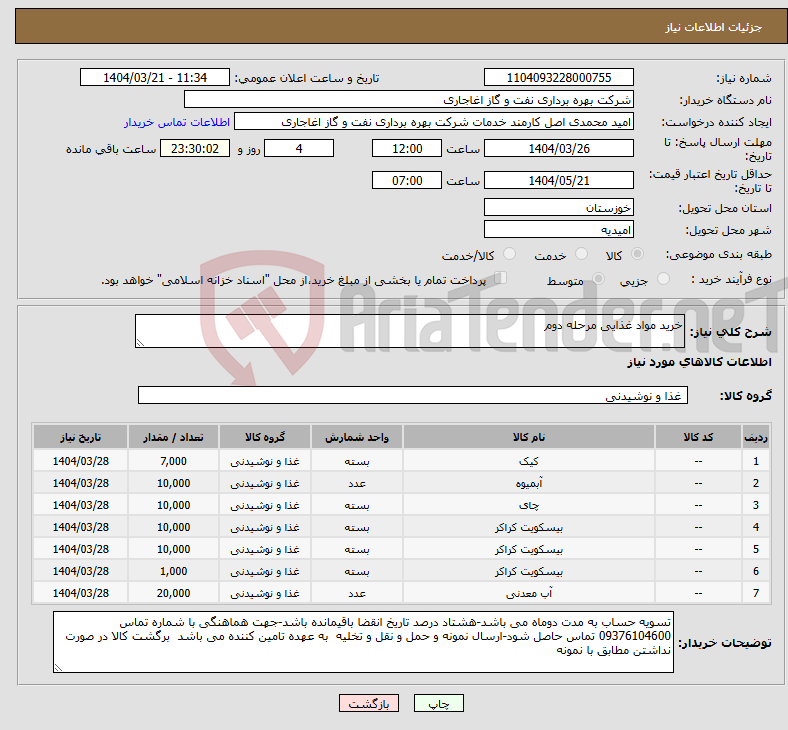Click the چاپ (print) button
Screen dimensions: 788x730
438,703
